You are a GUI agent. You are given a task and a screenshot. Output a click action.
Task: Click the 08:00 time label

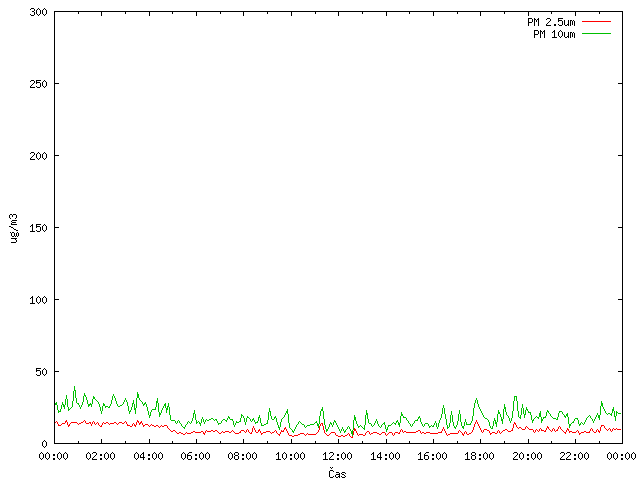tap(242, 456)
